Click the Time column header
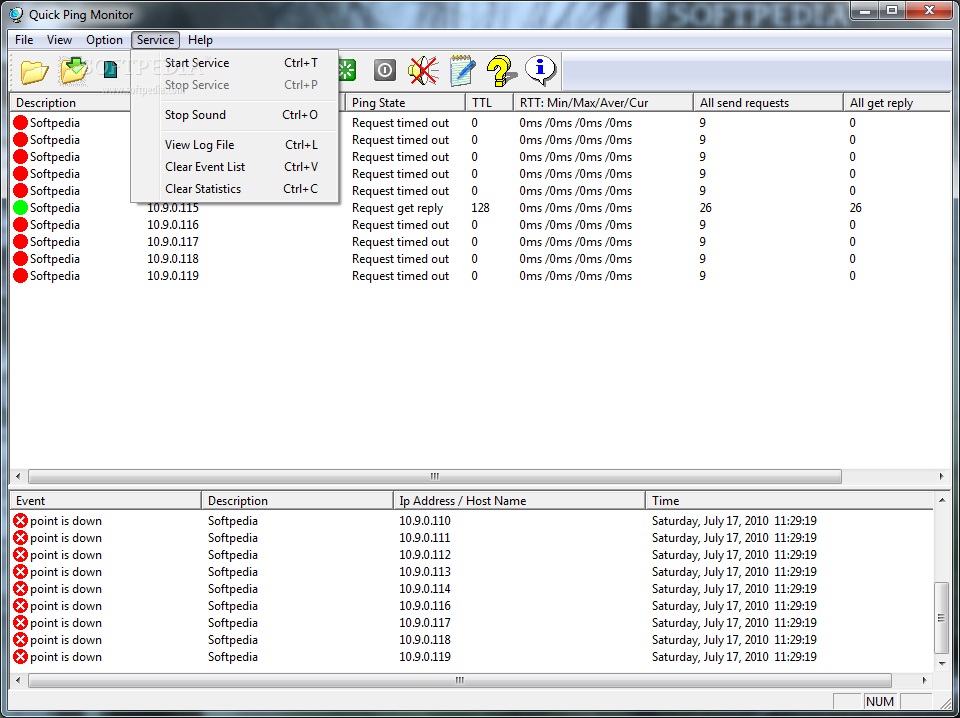 (789, 501)
